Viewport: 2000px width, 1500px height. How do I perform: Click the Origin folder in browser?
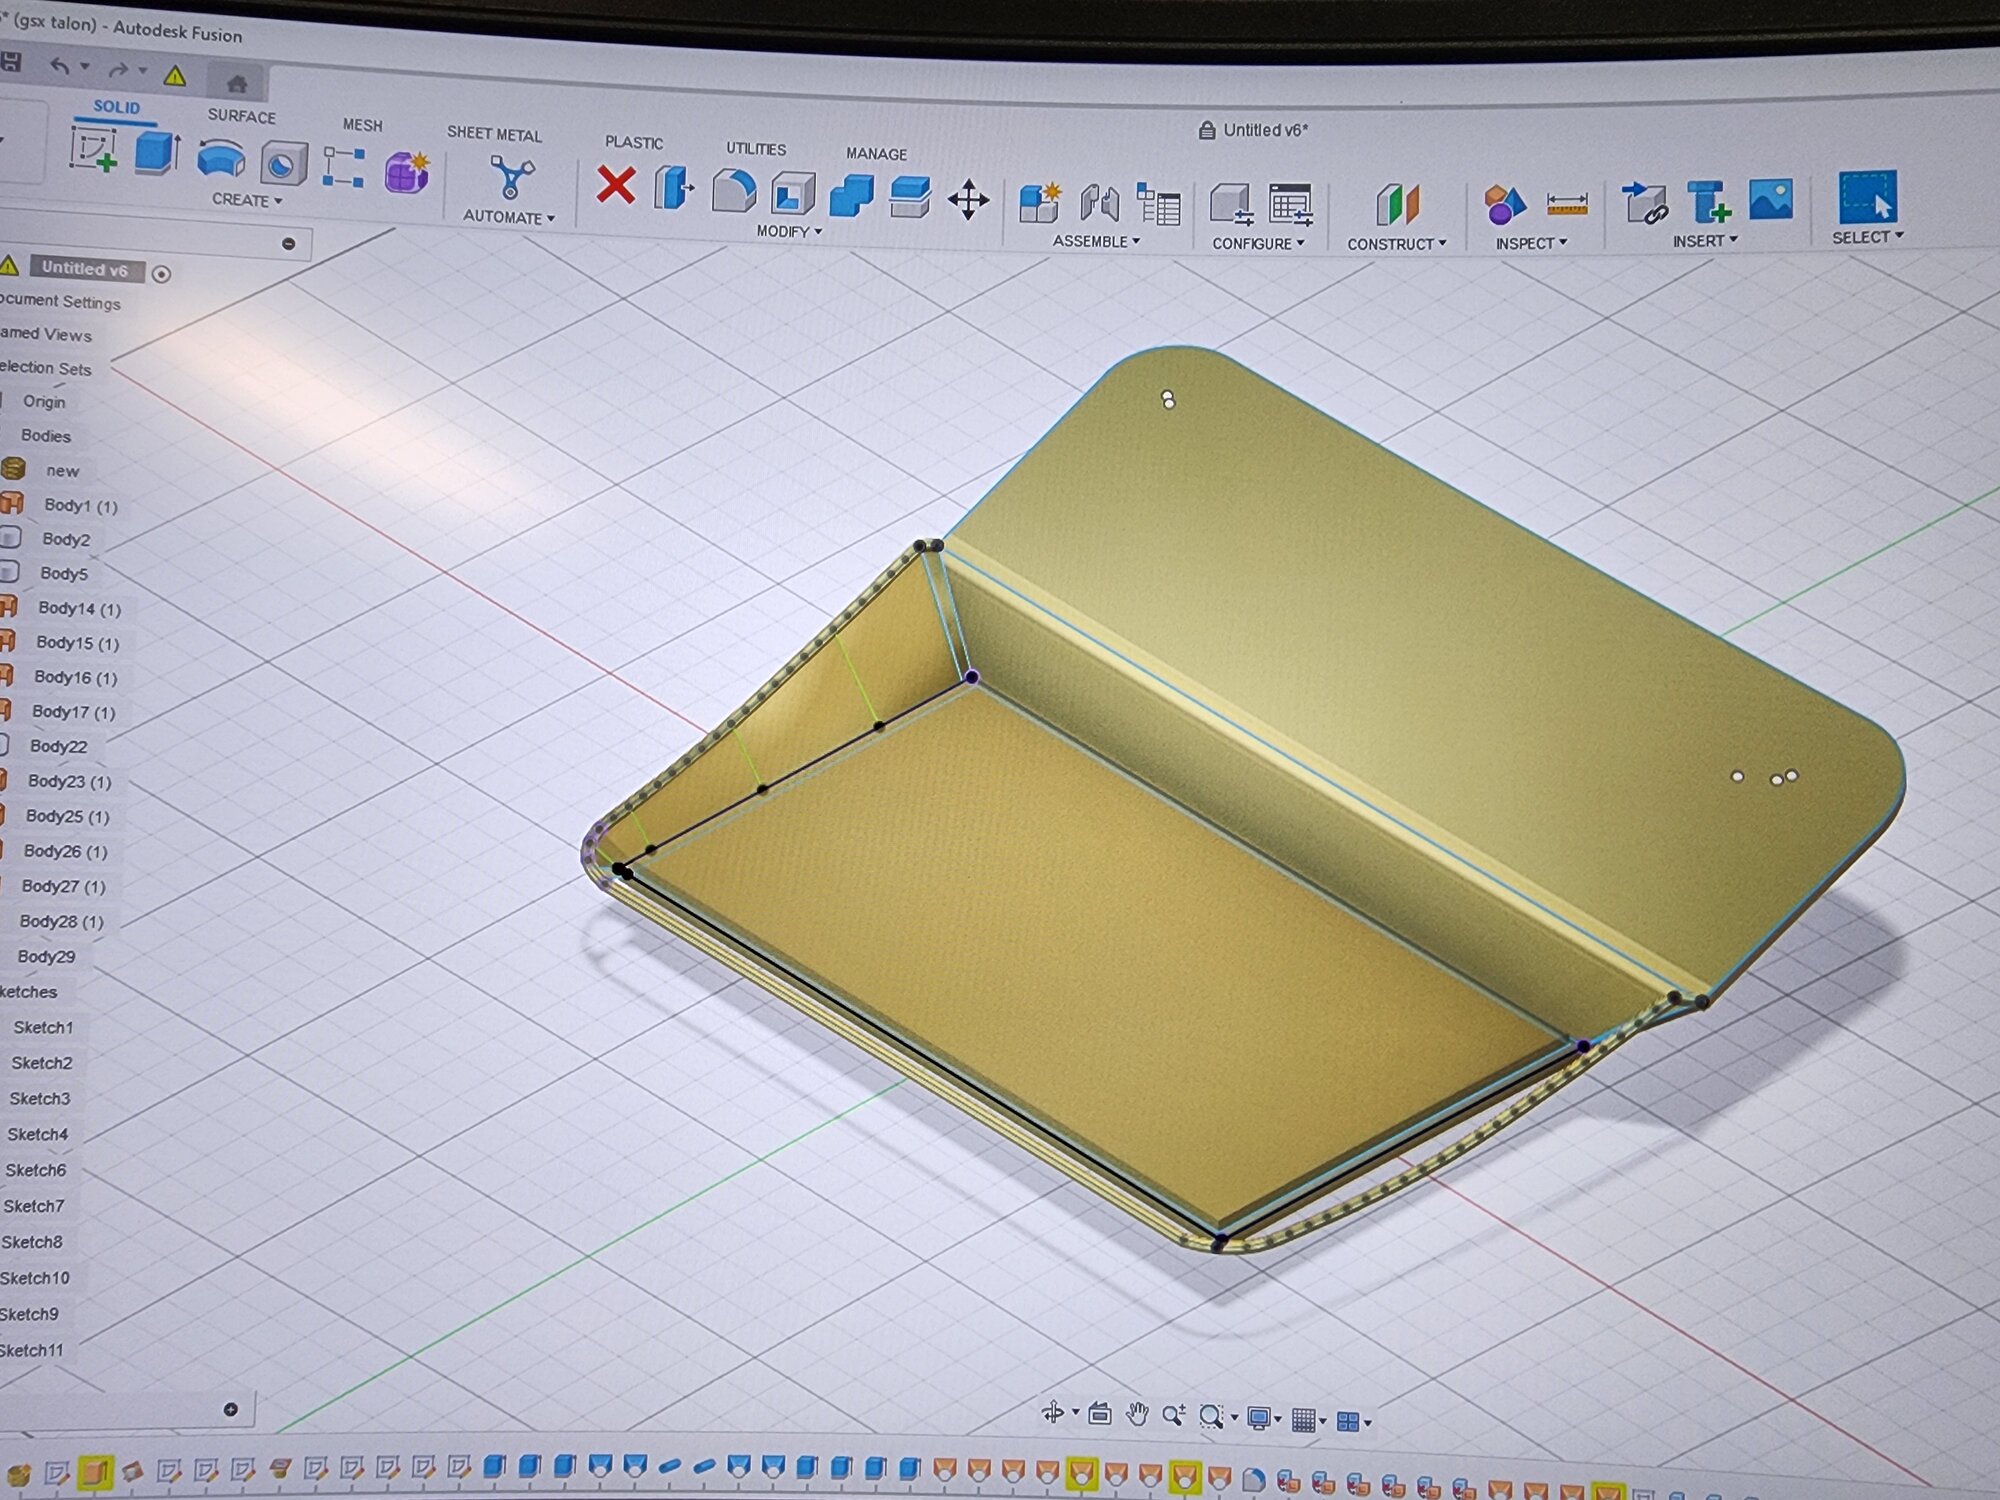click(x=44, y=401)
